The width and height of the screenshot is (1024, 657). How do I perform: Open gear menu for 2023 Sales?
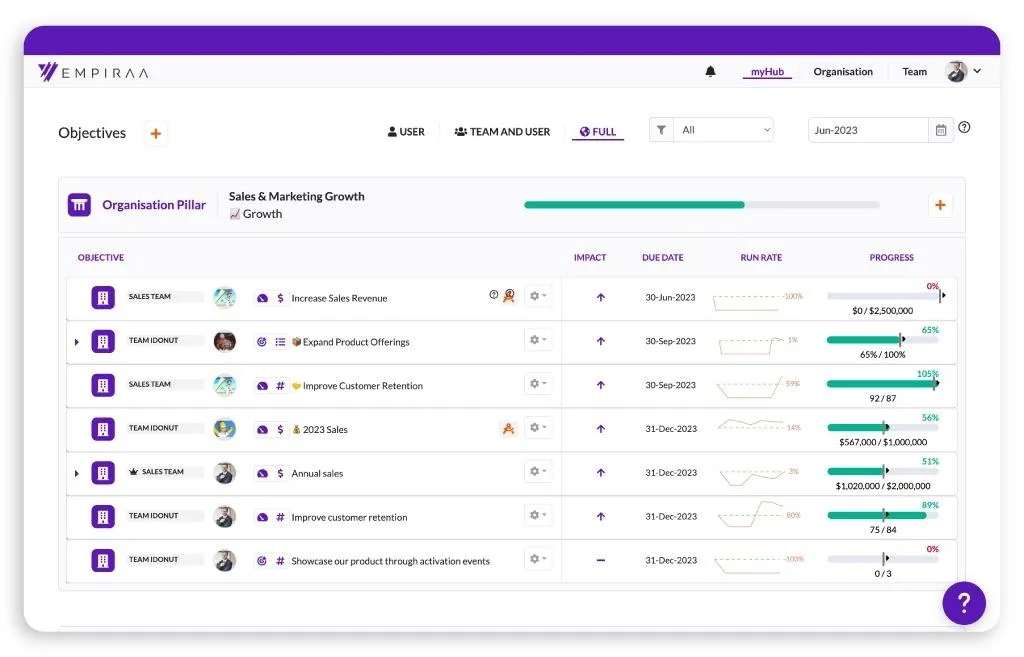point(537,427)
